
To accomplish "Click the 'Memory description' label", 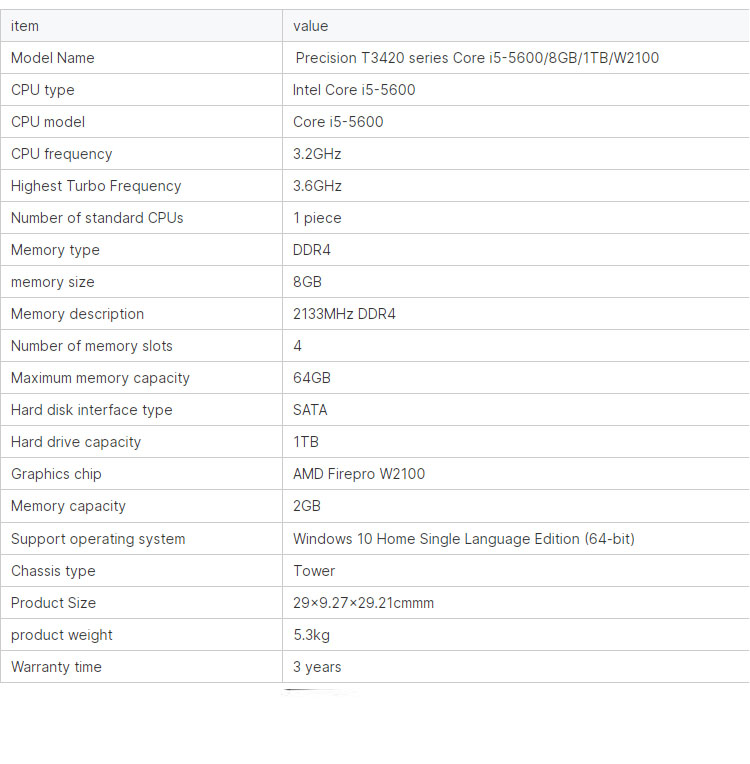I will click(x=77, y=314).
